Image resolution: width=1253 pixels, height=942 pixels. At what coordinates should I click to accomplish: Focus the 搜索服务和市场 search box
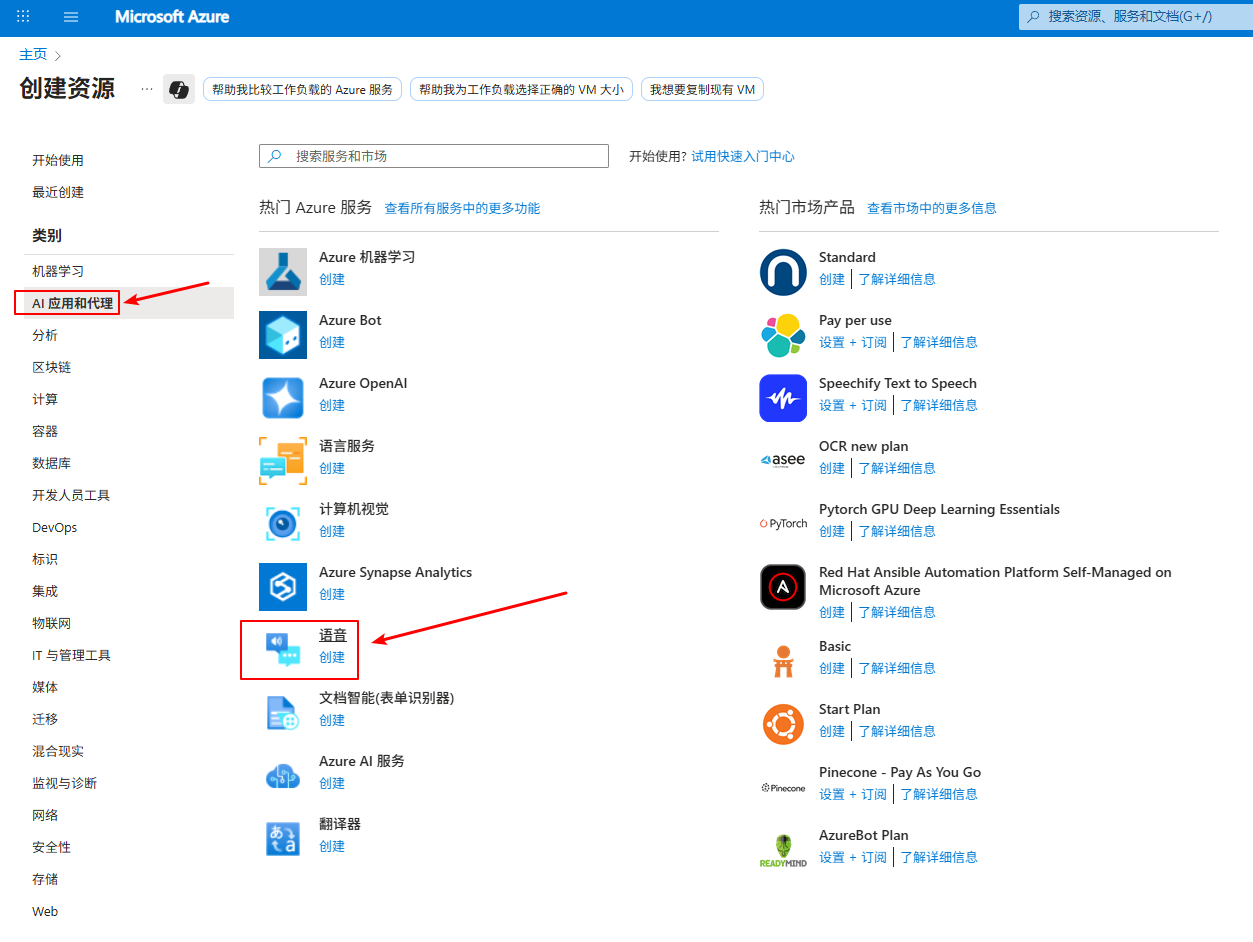point(434,156)
